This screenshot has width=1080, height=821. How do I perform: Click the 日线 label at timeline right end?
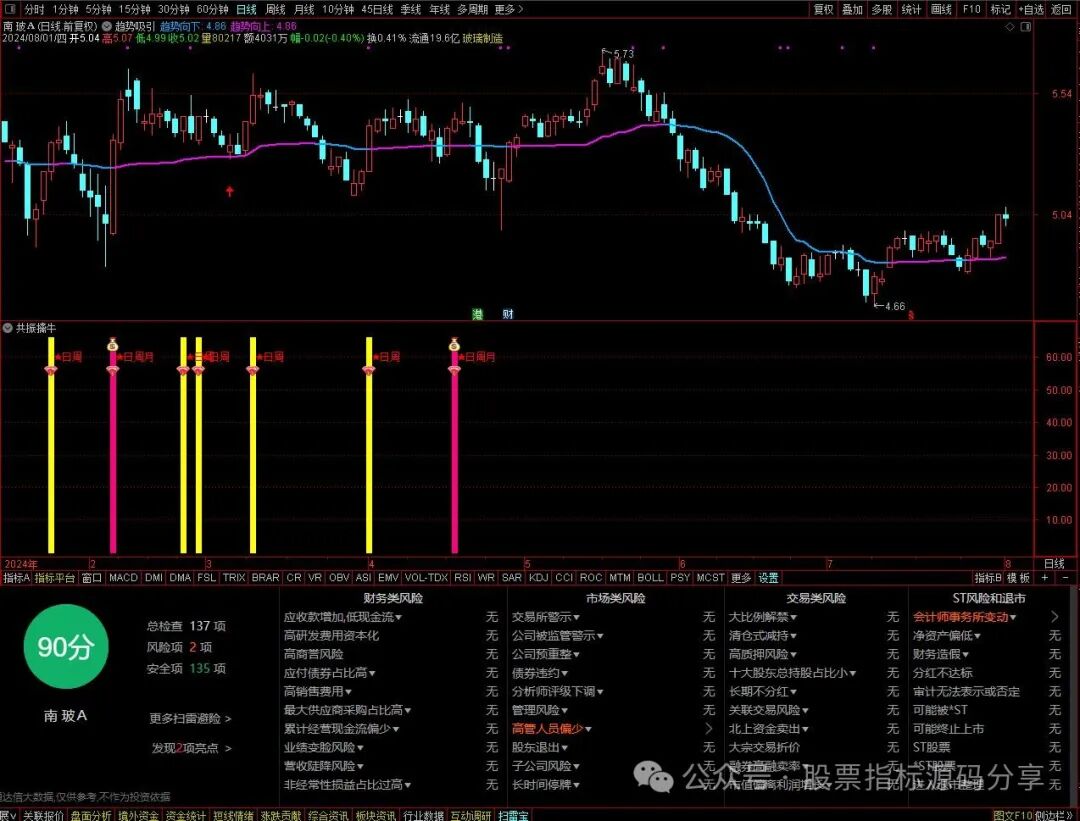point(1054,563)
